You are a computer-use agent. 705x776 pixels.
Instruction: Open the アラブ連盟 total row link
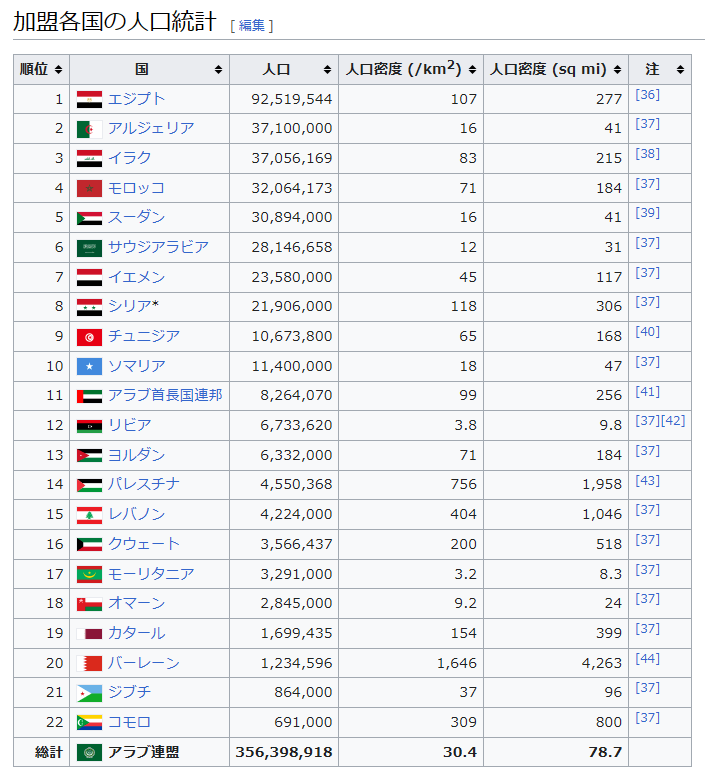tap(144, 752)
